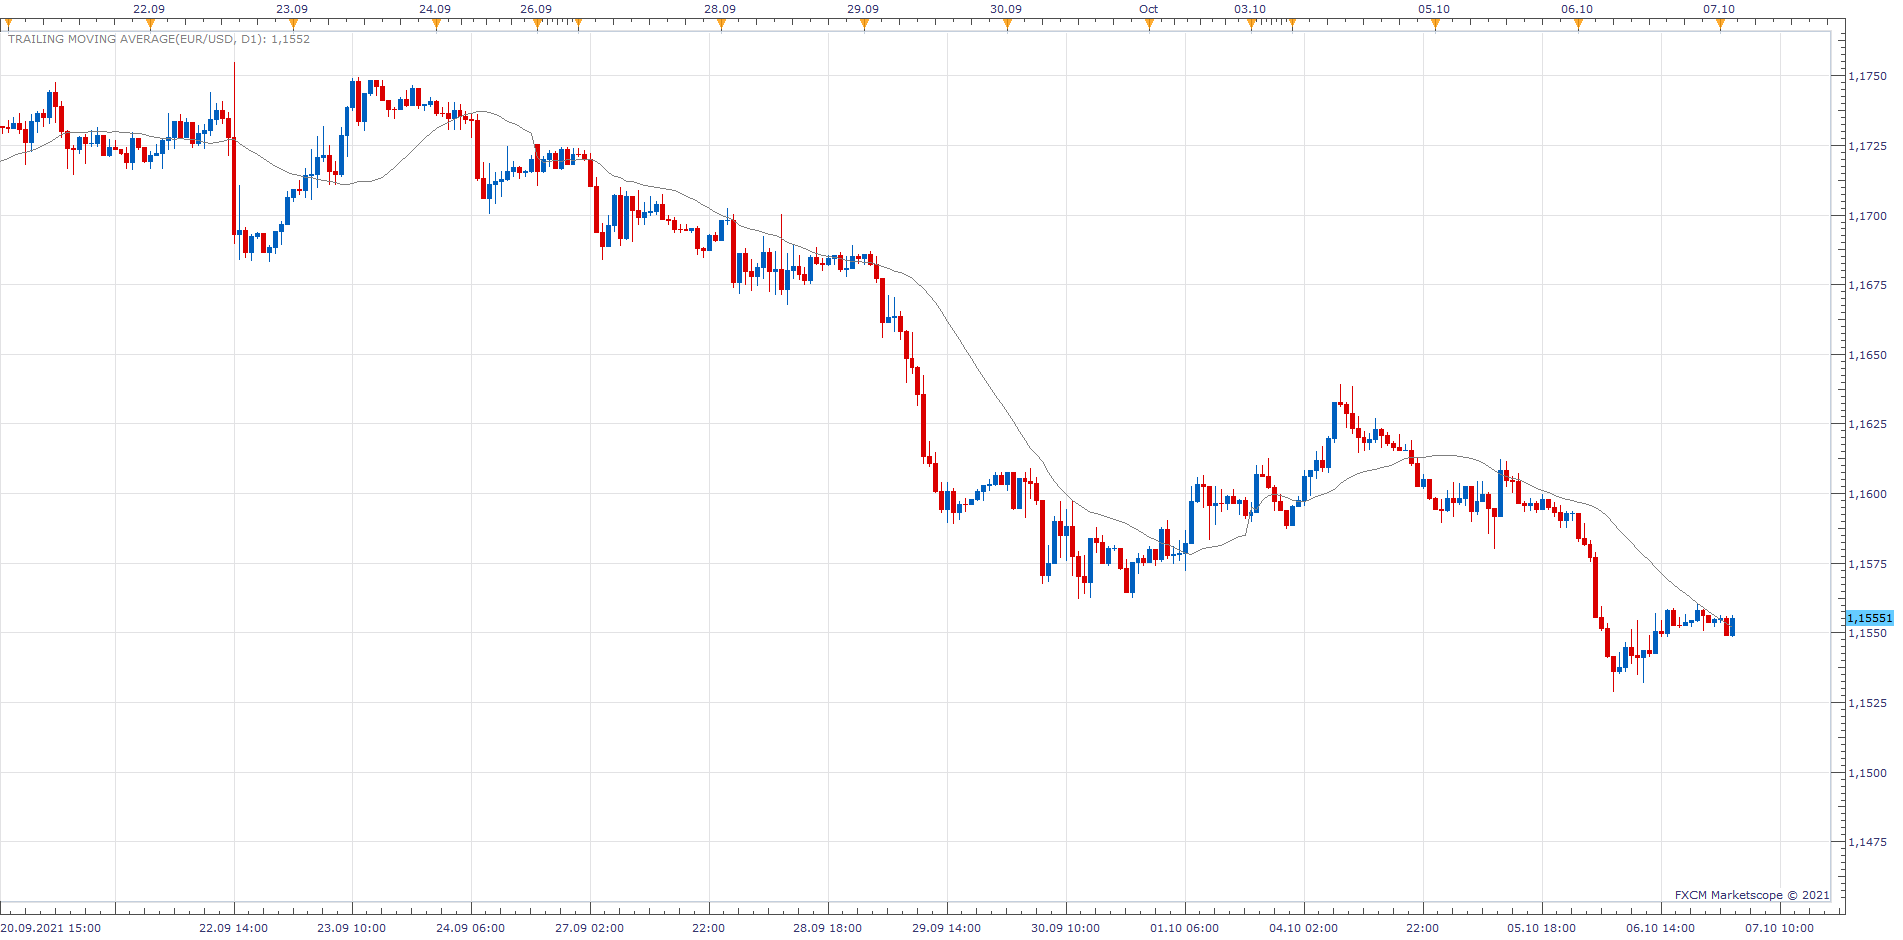Click the 1,1750 price axis label
The image size is (1903, 940).
click(1867, 76)
